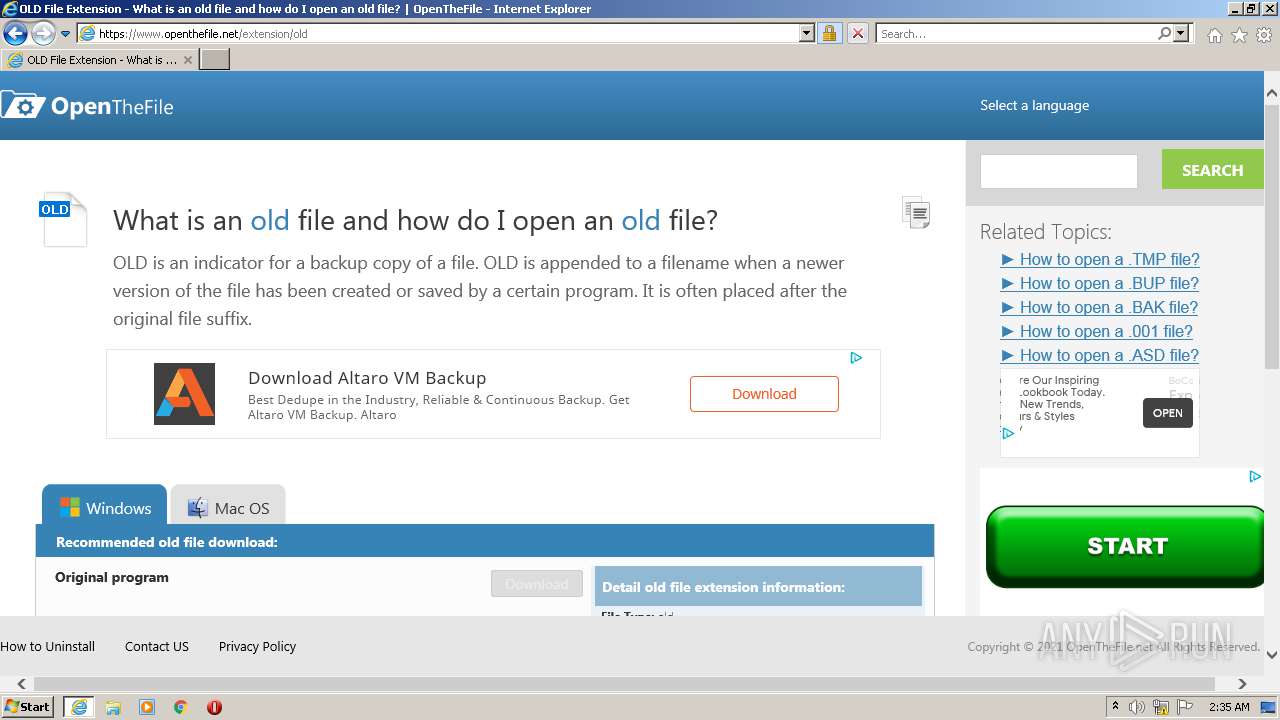The image size is (1280, 720).
Task: Select the OLD File Extension tab
Action: [x=100, y=60]
